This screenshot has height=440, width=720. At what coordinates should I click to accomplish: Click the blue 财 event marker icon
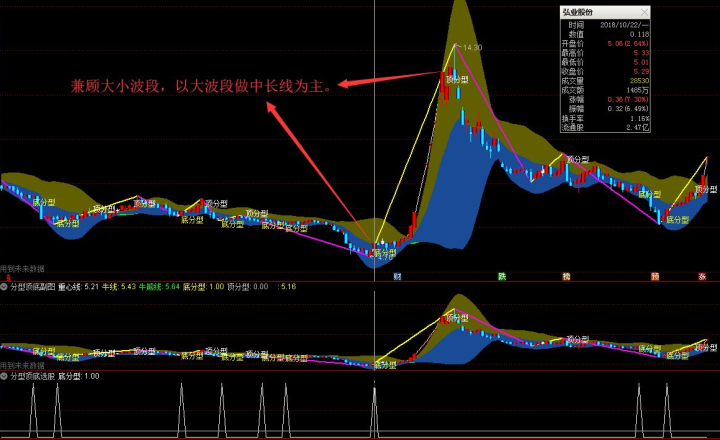398,276
